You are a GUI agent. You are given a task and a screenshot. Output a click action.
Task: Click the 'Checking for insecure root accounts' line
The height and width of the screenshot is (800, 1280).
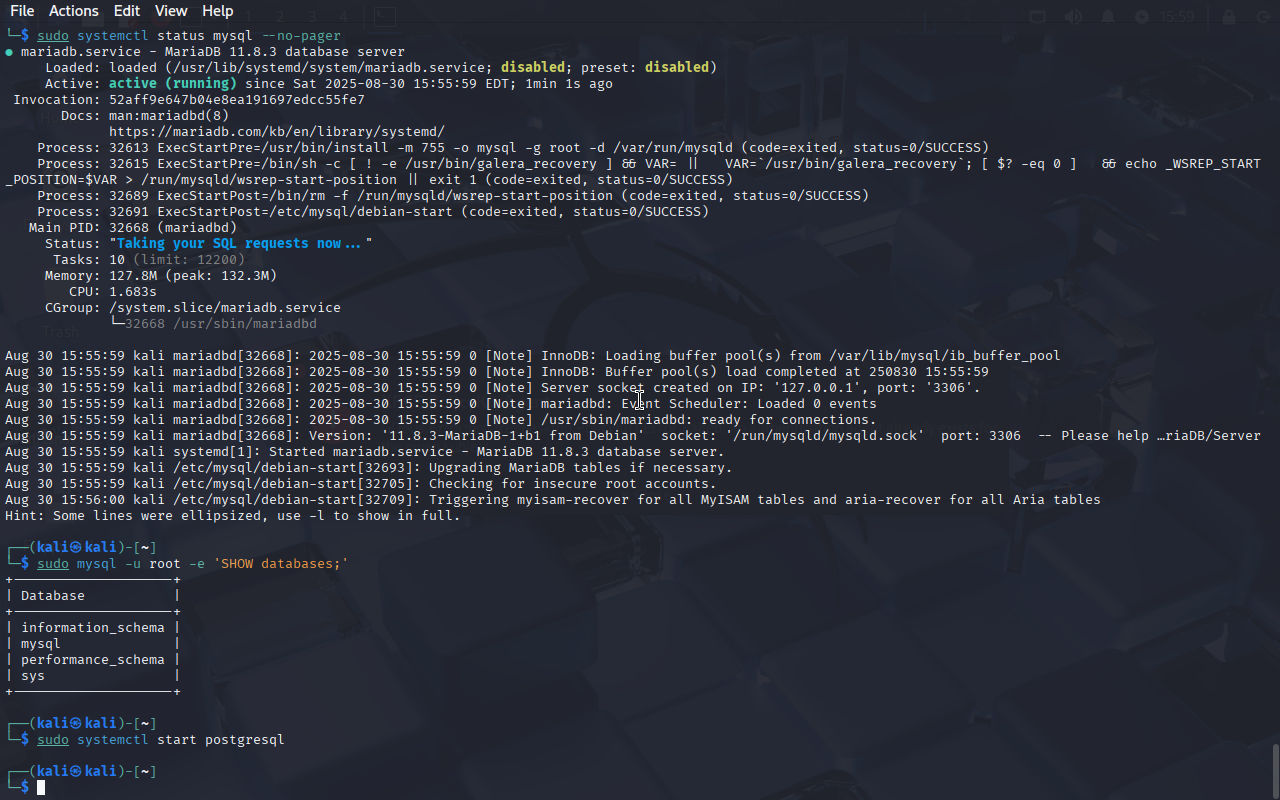coord(361,484)
